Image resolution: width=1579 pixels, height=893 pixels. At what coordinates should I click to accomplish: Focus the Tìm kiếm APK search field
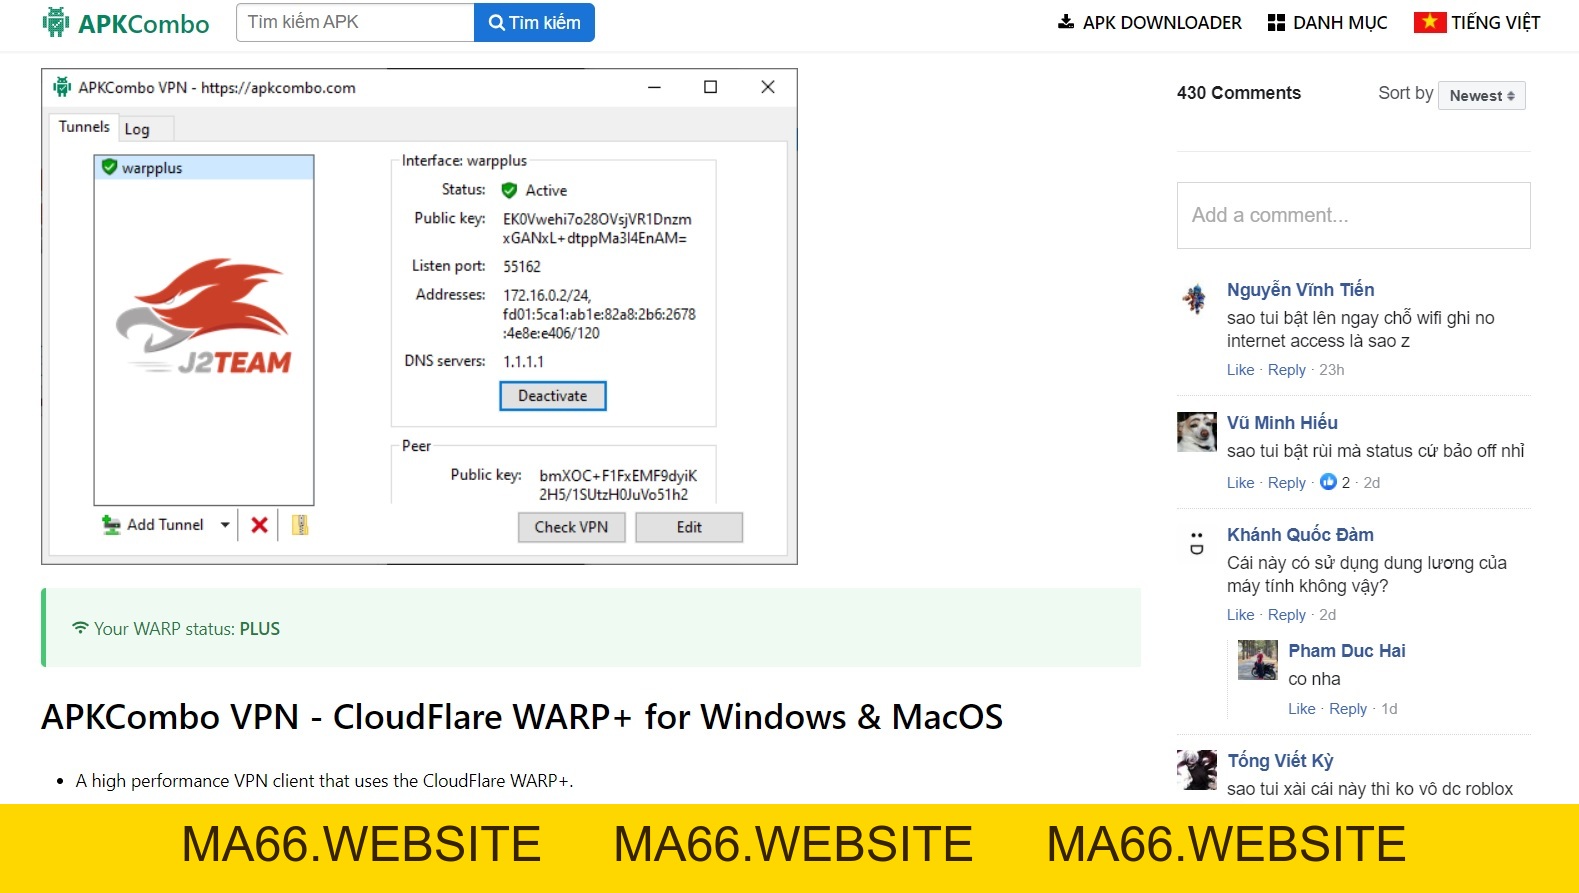pyautogui.click(x=355, y=23)
